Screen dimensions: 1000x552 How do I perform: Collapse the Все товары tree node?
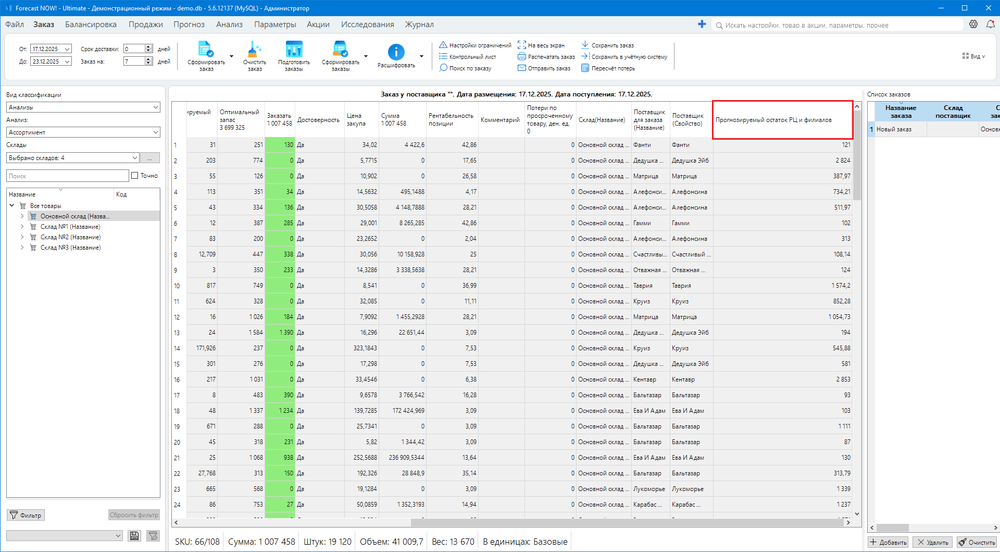coord(11,205)
